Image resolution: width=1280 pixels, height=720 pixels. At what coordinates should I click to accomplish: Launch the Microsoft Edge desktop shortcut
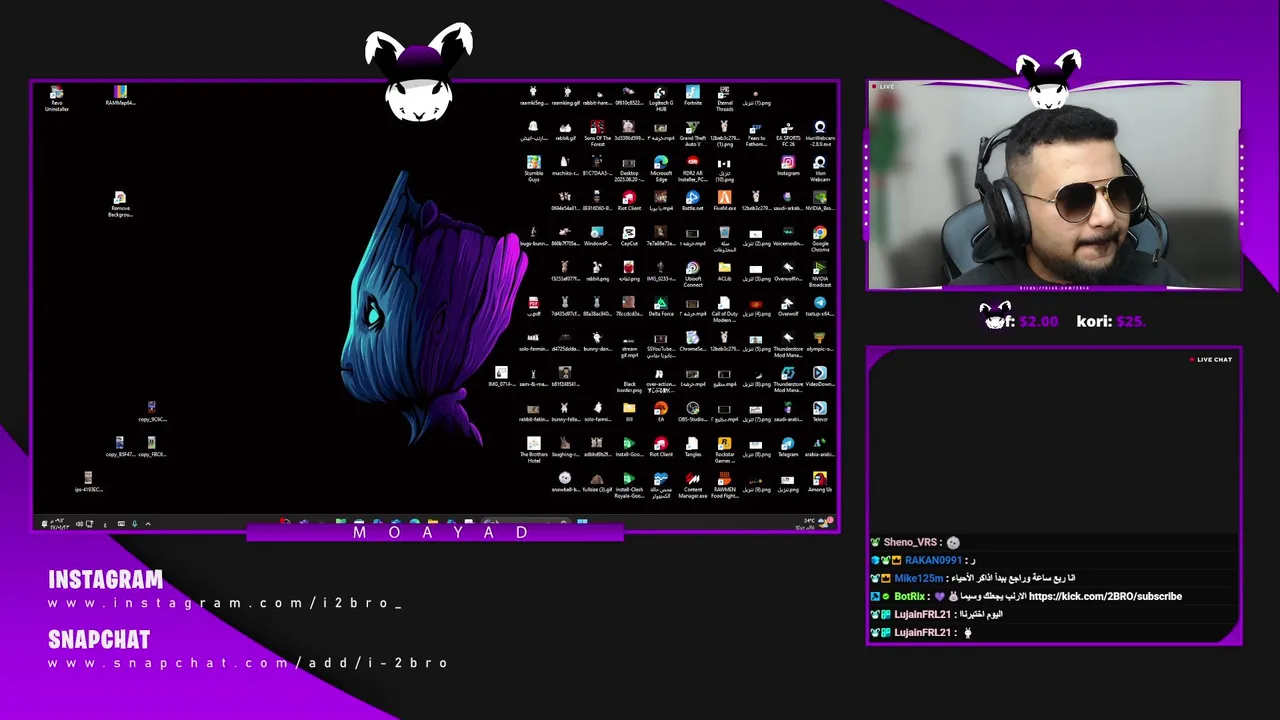tap(660, 169)
